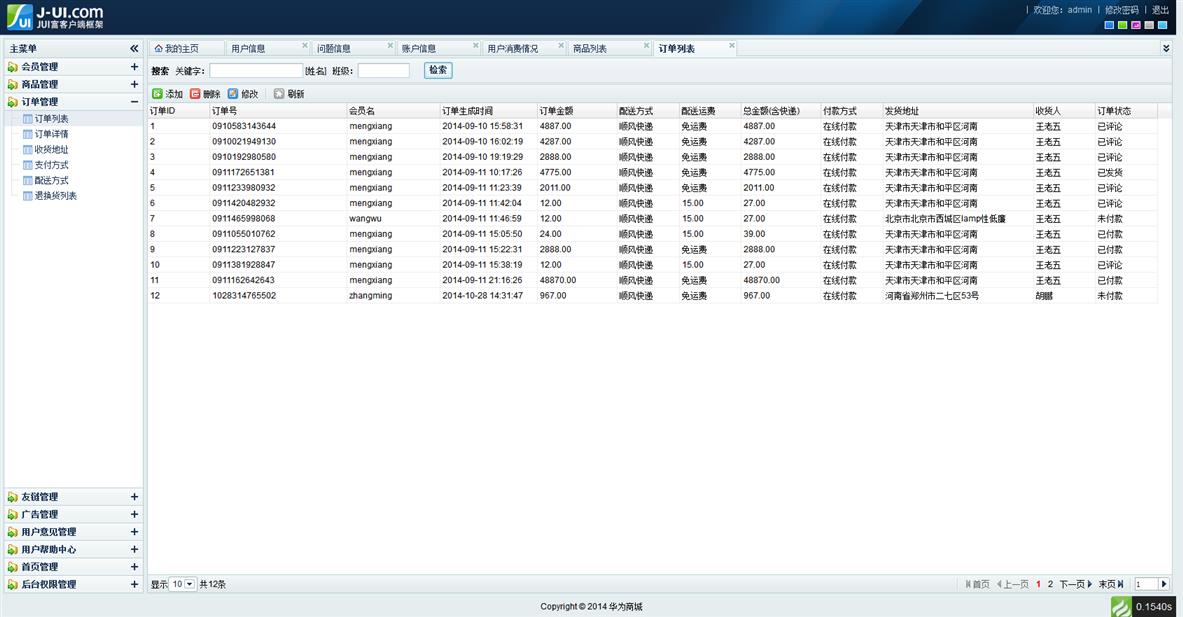1183x617 pixels.
Task: Expand the 首页管理 menu section
Action: pyautogui.click(x=134, y=566)
